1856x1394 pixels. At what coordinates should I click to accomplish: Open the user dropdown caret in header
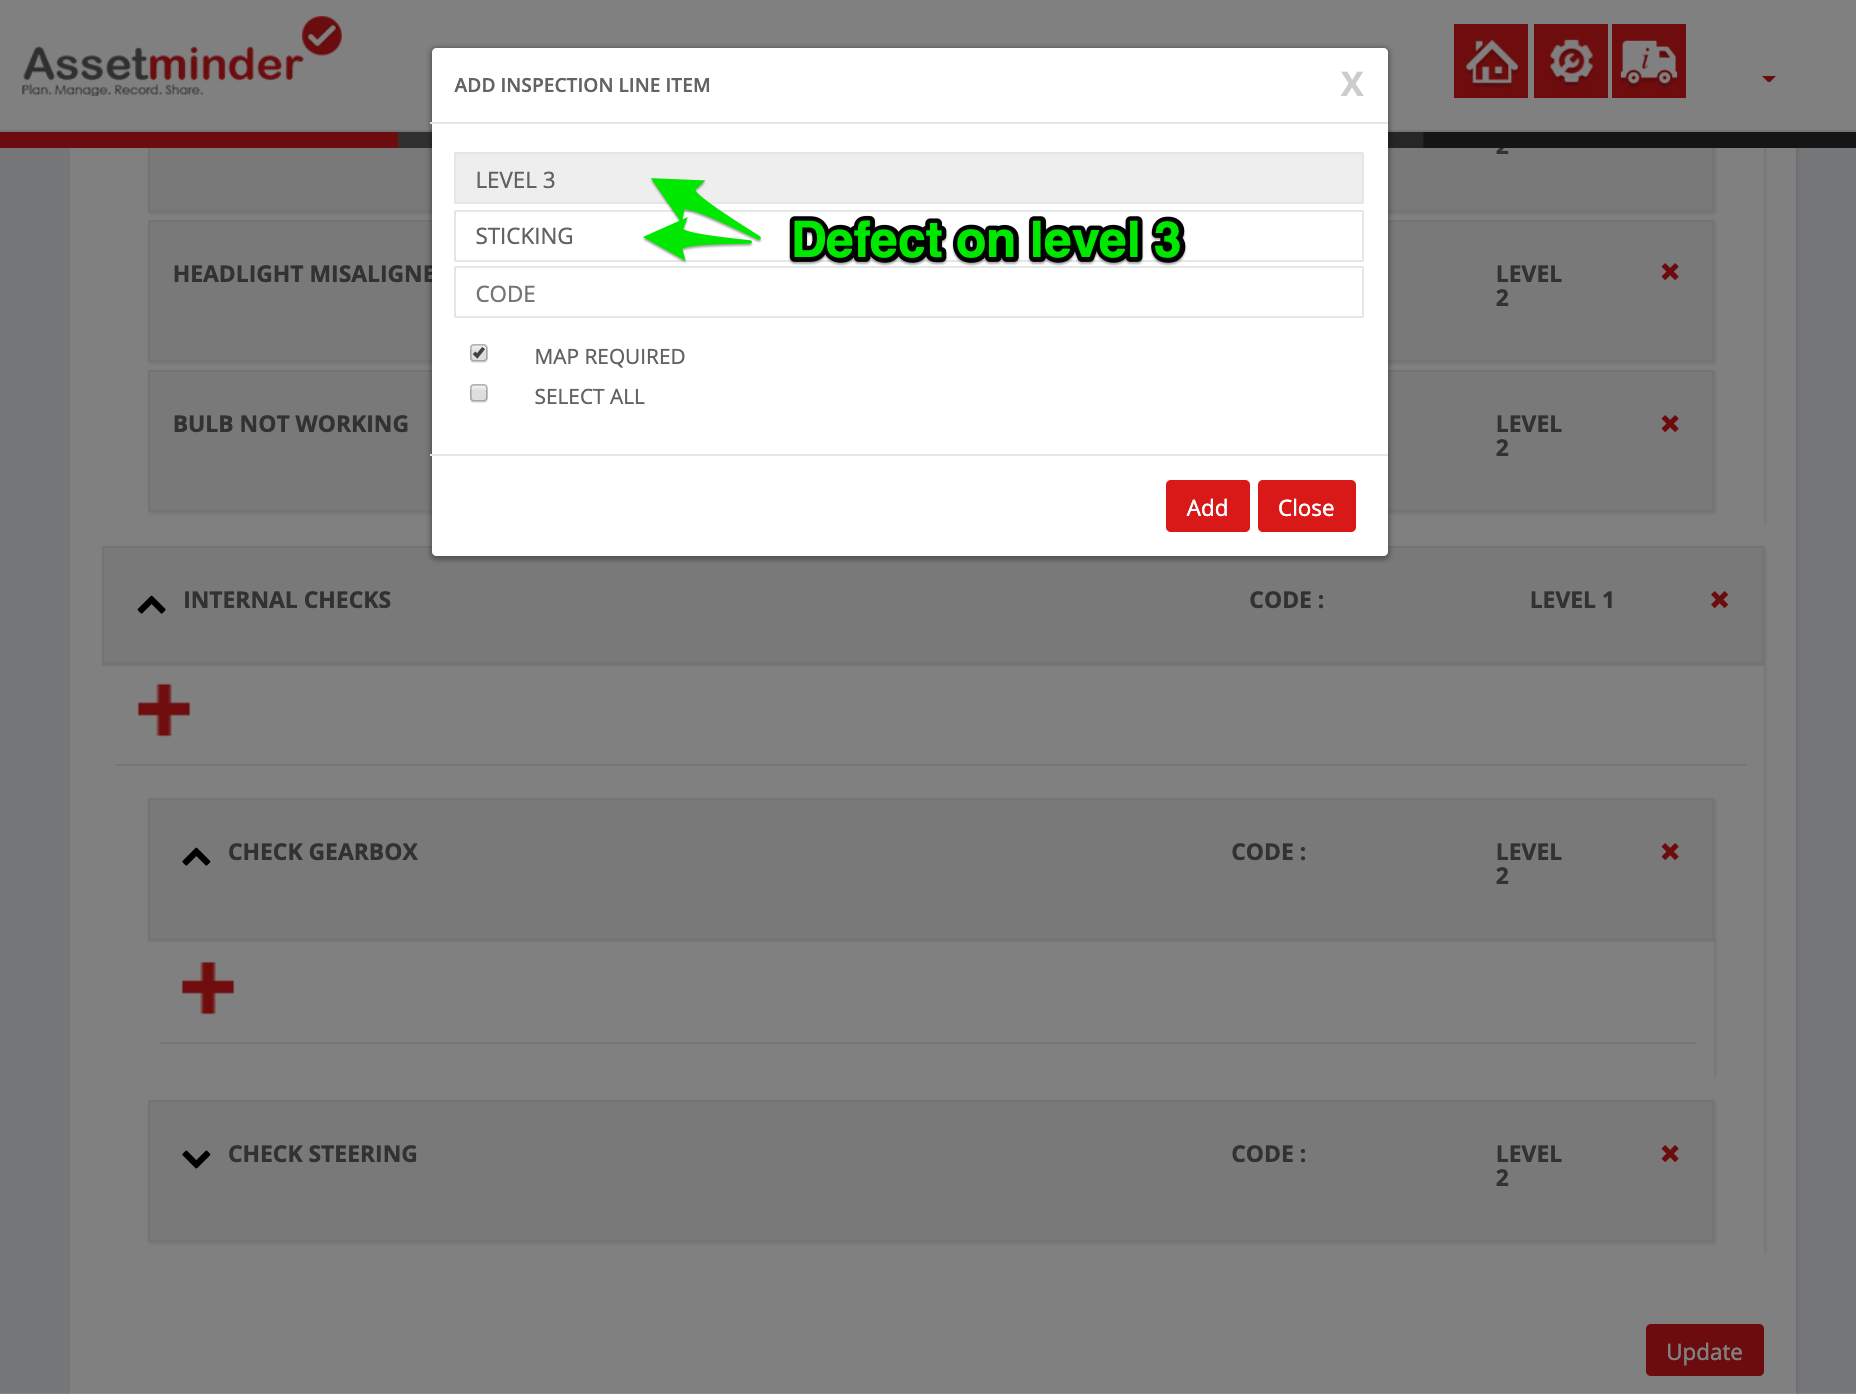click(x=1768, y=78)
